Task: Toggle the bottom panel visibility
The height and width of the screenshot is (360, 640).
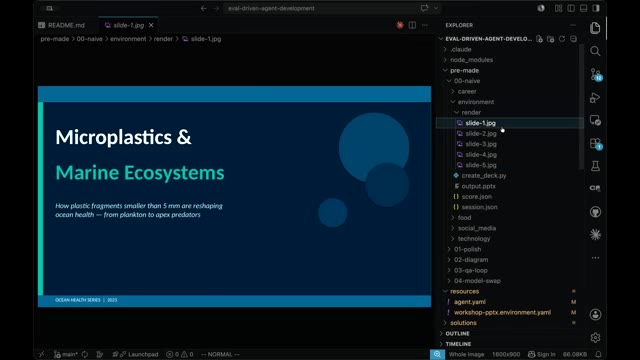Action: point(584,8)
